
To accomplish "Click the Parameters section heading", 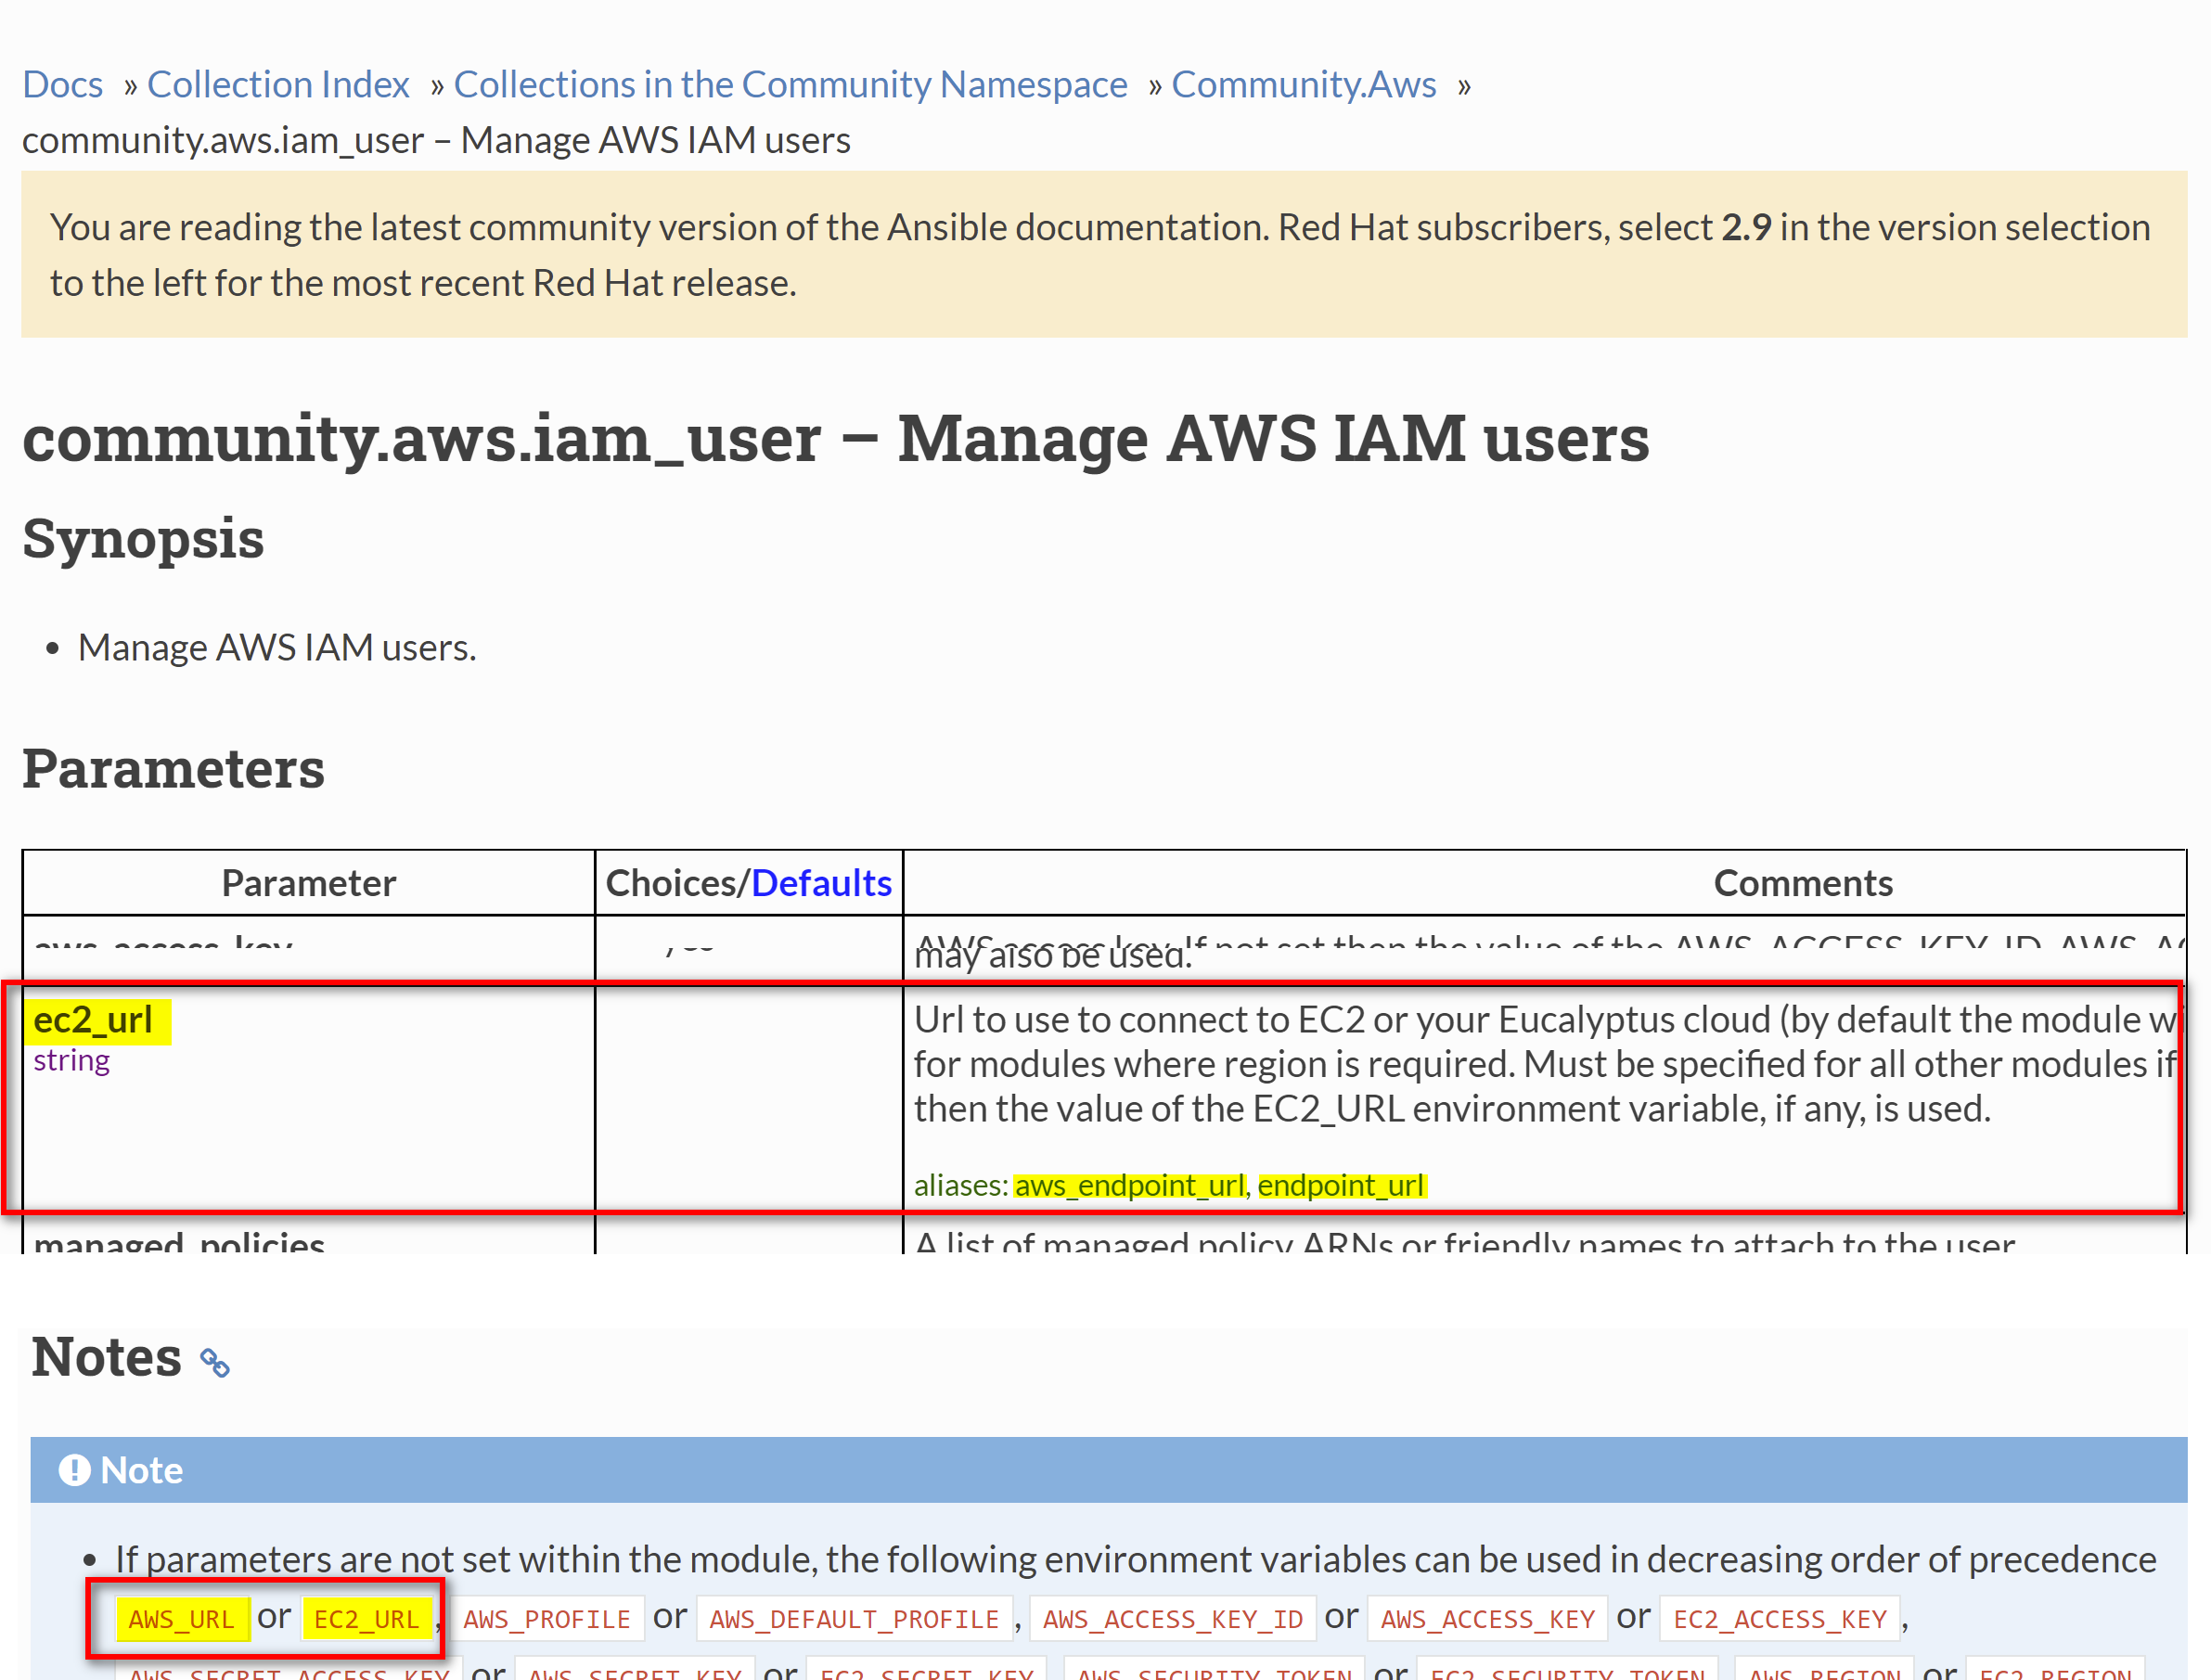I will tap(174, 768).
